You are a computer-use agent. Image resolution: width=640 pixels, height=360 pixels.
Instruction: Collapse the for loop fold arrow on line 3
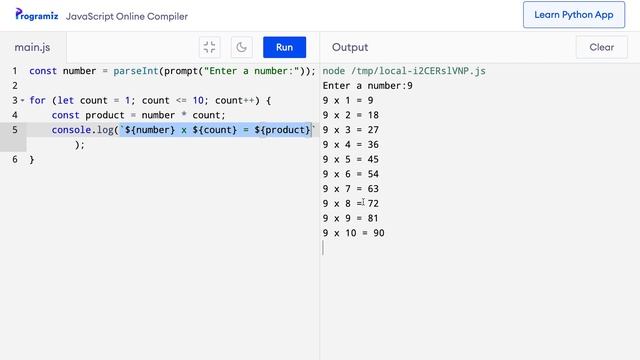(x=22, y=100)
